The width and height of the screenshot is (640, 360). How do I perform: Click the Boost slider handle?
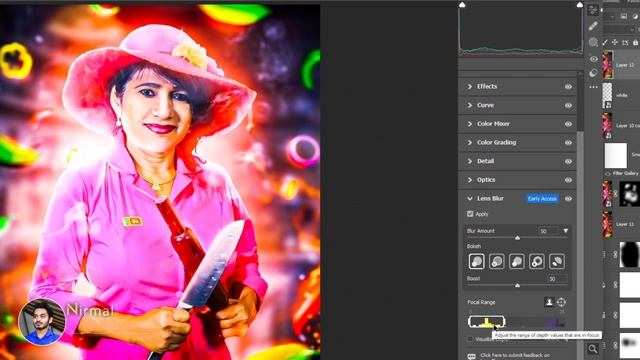coord(517,285)
